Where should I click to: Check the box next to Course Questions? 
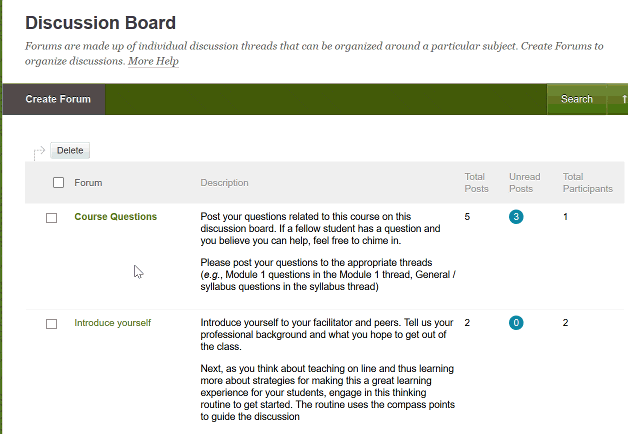point(52,218)
